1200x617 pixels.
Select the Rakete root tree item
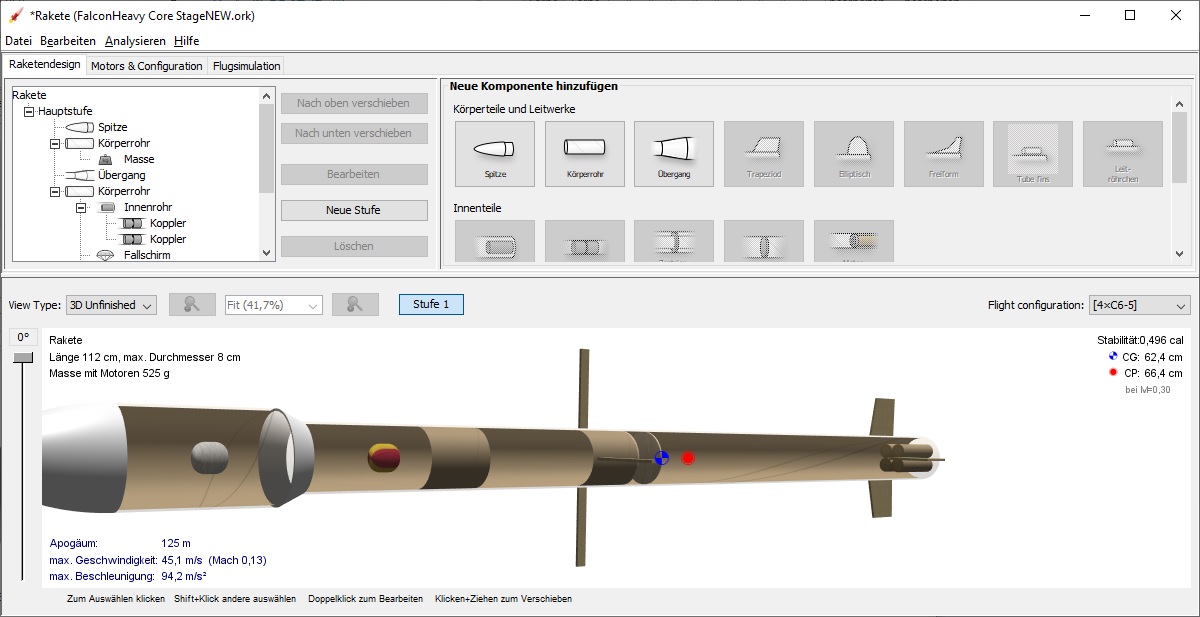30,95
